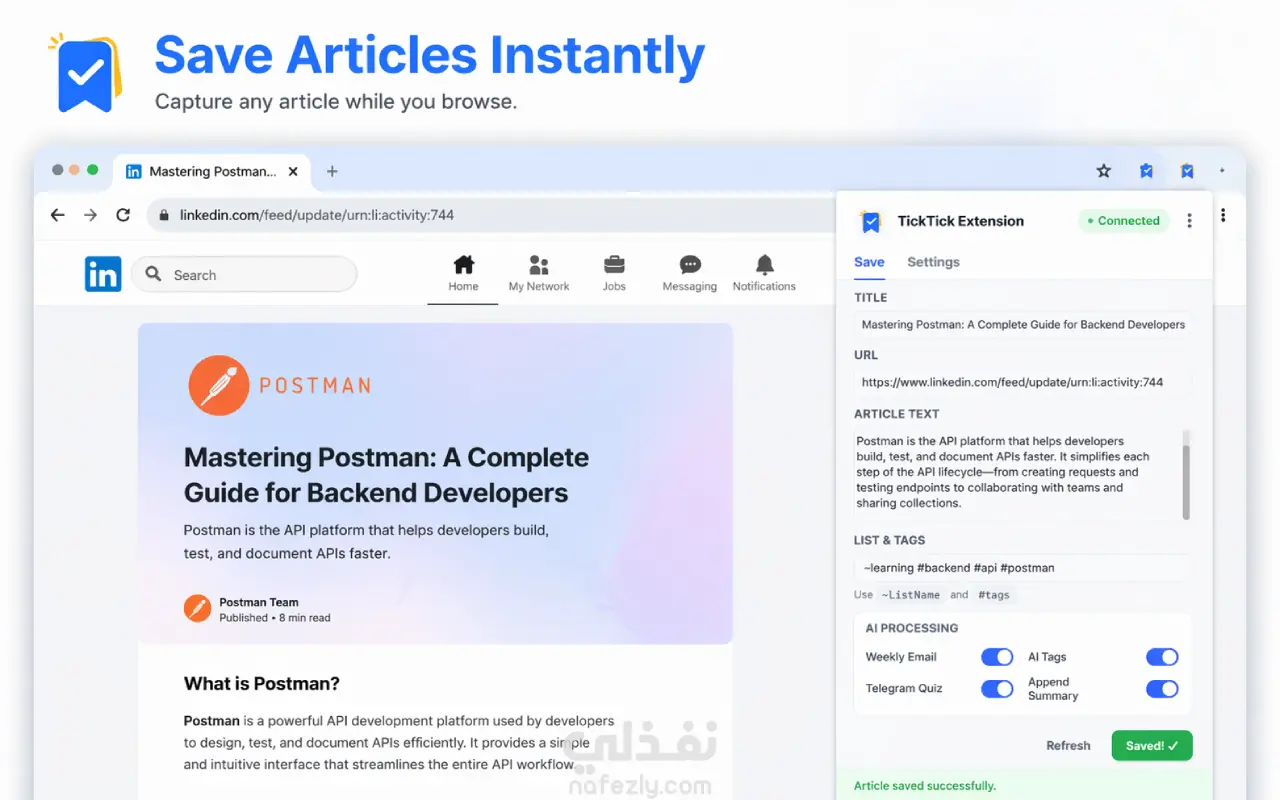The height and width of the screenshot is (800, 1280).
Task: Click the '~ListName' hint text
Action: click(911, 595)
